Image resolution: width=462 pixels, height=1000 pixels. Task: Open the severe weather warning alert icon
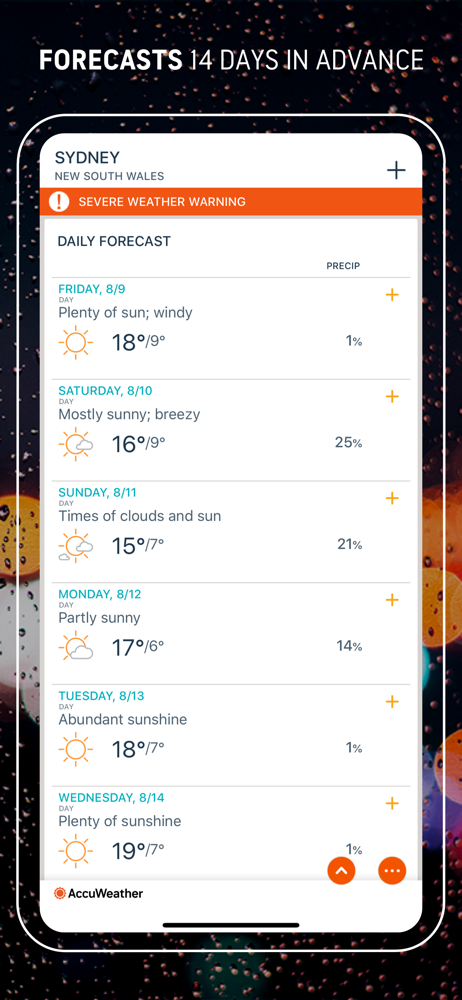click(x=59, y=202)
